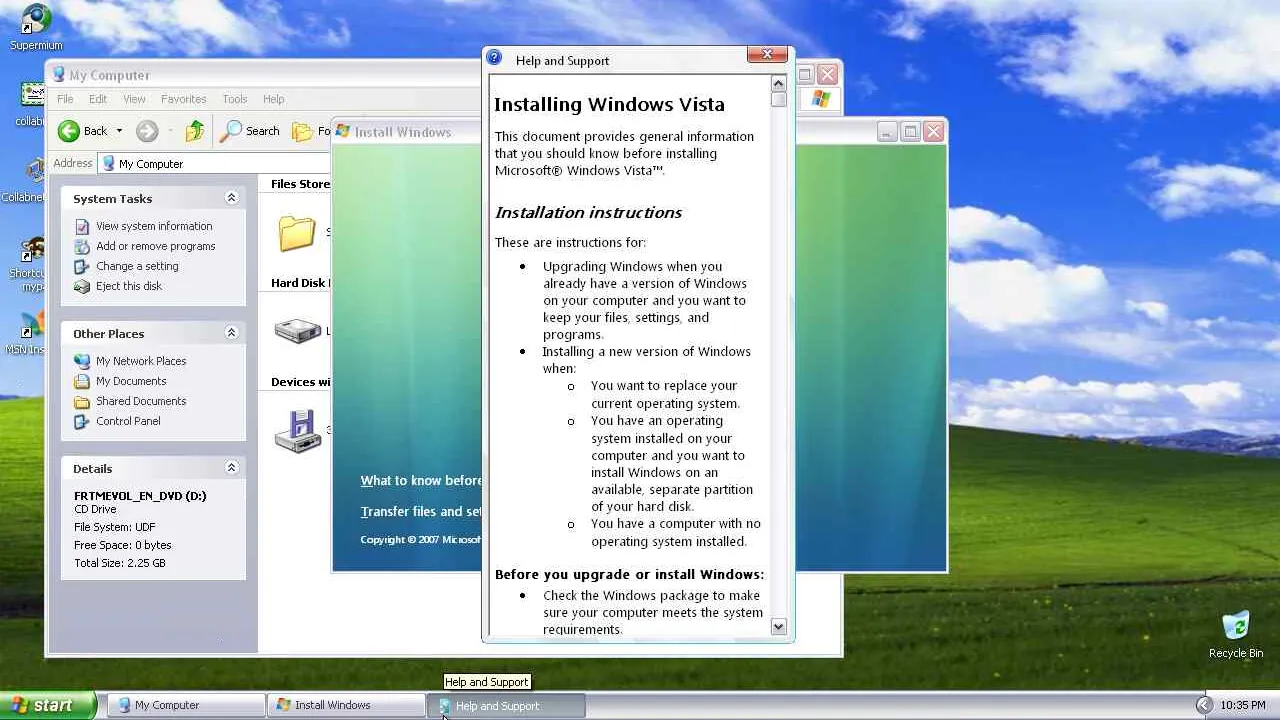The image size is (1280, 720).
Task: Click the Help and Support taskbar button
Action: pyautogui.click(x=507, y=705)
